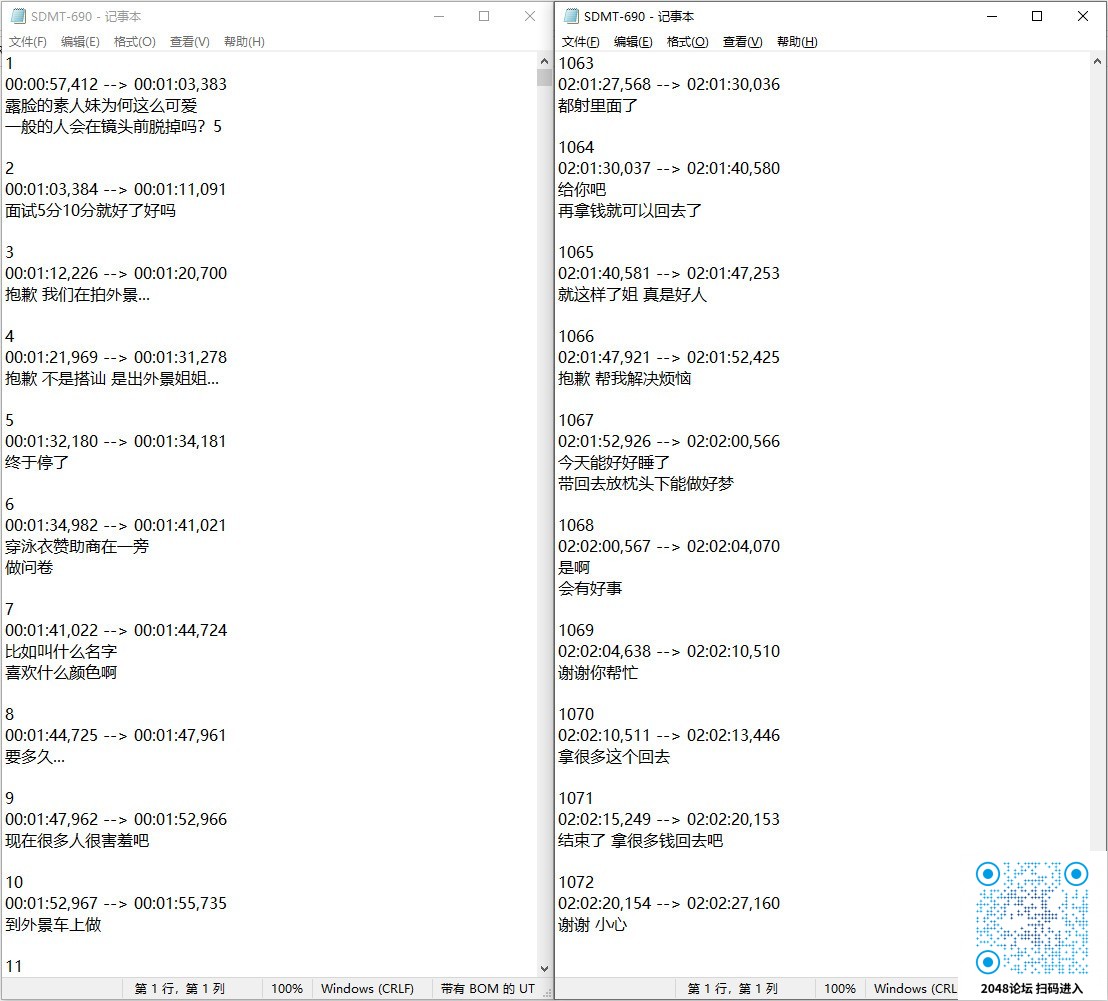
Task: Open 帮助(H) menu in left Notepad window
Action: tap(244, 42)
